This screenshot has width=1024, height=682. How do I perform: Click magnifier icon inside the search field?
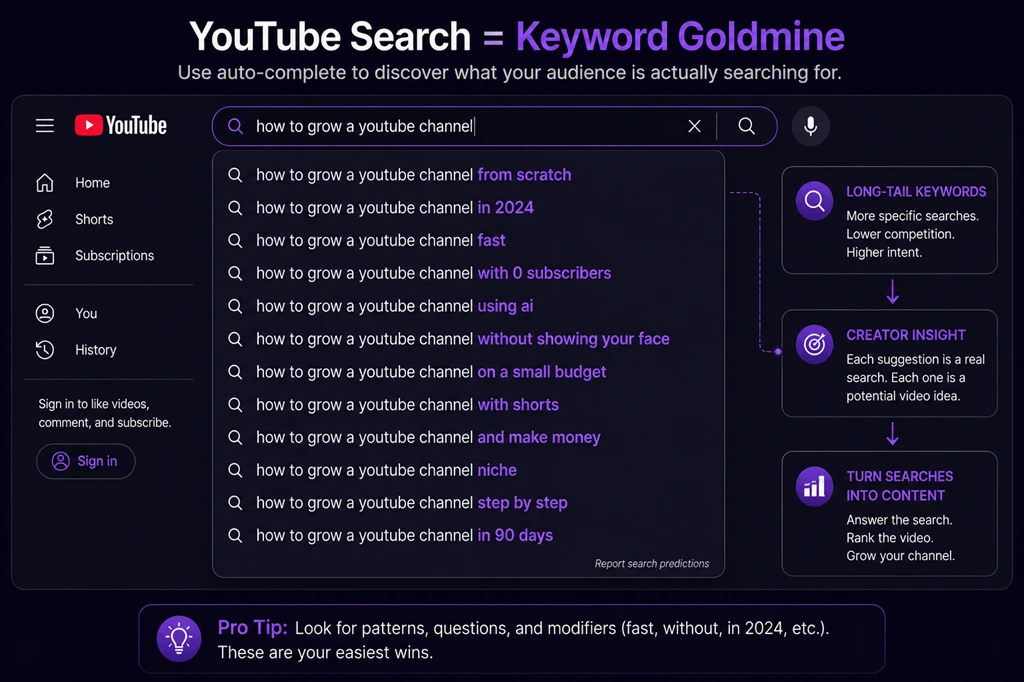[235, 126]
